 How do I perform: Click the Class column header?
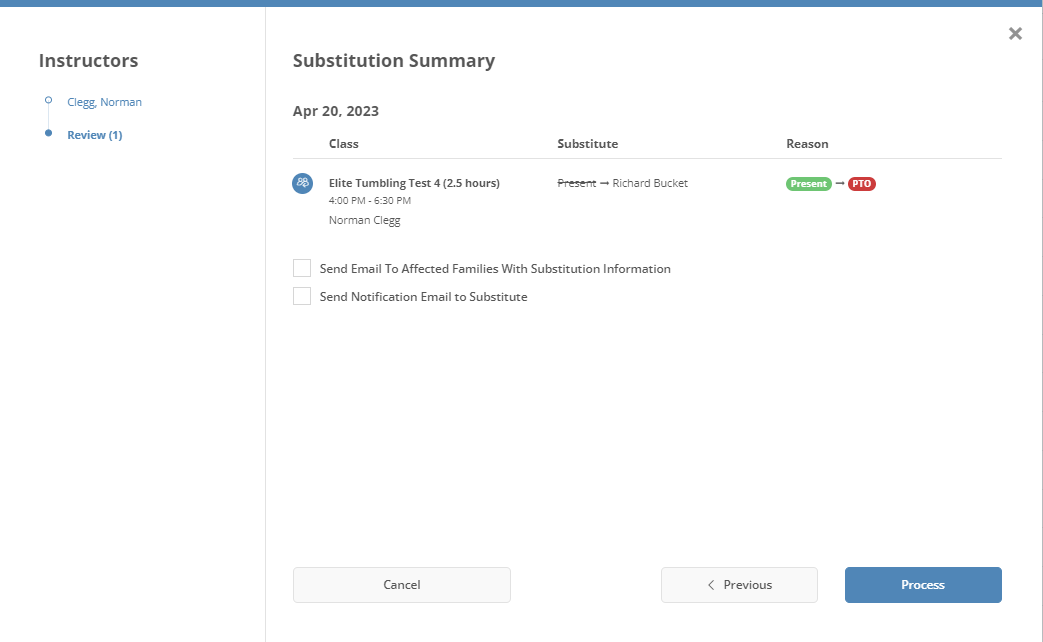[344, 144]
